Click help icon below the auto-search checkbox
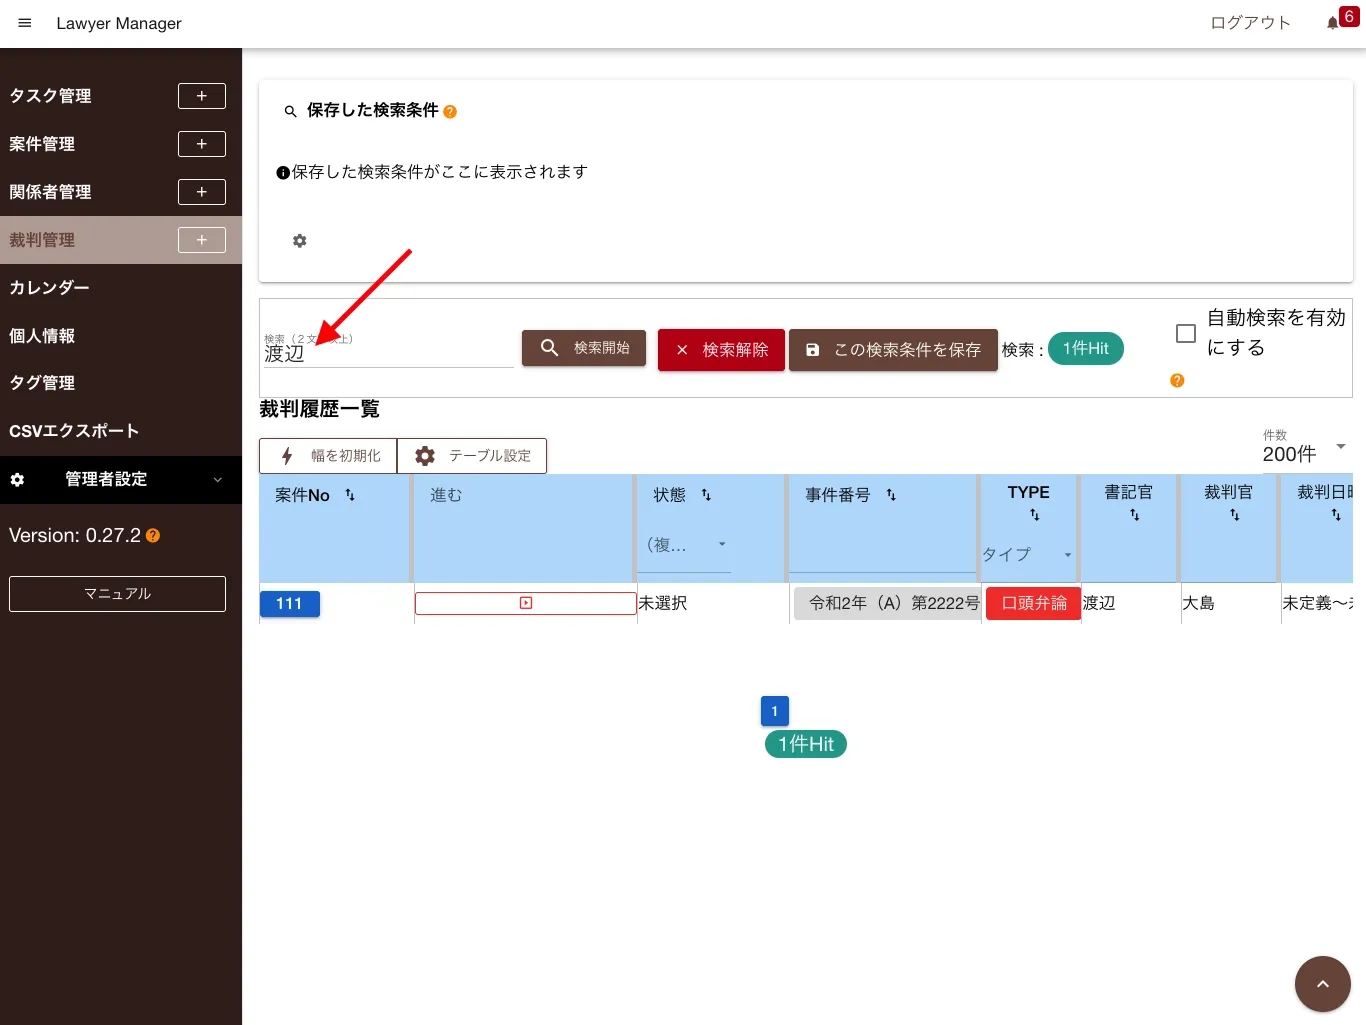1366x1025 pixels. (x=1177, y=381)
